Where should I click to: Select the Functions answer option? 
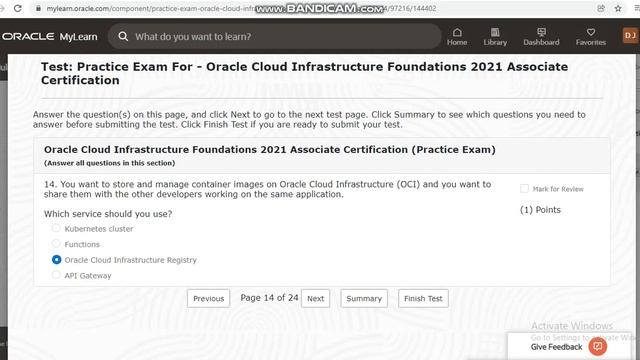[56, 244]
